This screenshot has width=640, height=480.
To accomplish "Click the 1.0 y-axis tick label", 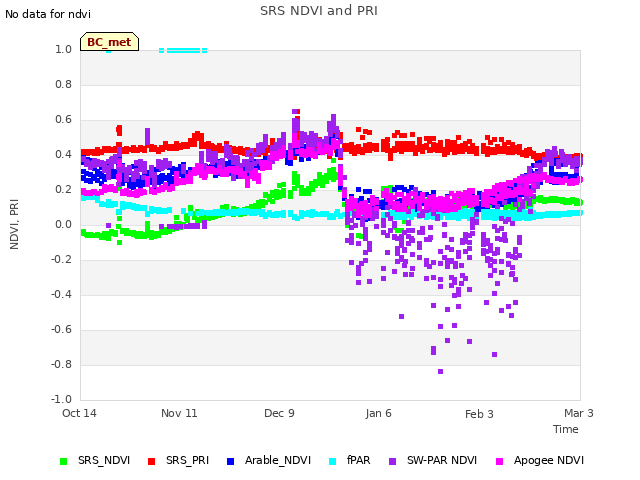I will tap(64, 49).
